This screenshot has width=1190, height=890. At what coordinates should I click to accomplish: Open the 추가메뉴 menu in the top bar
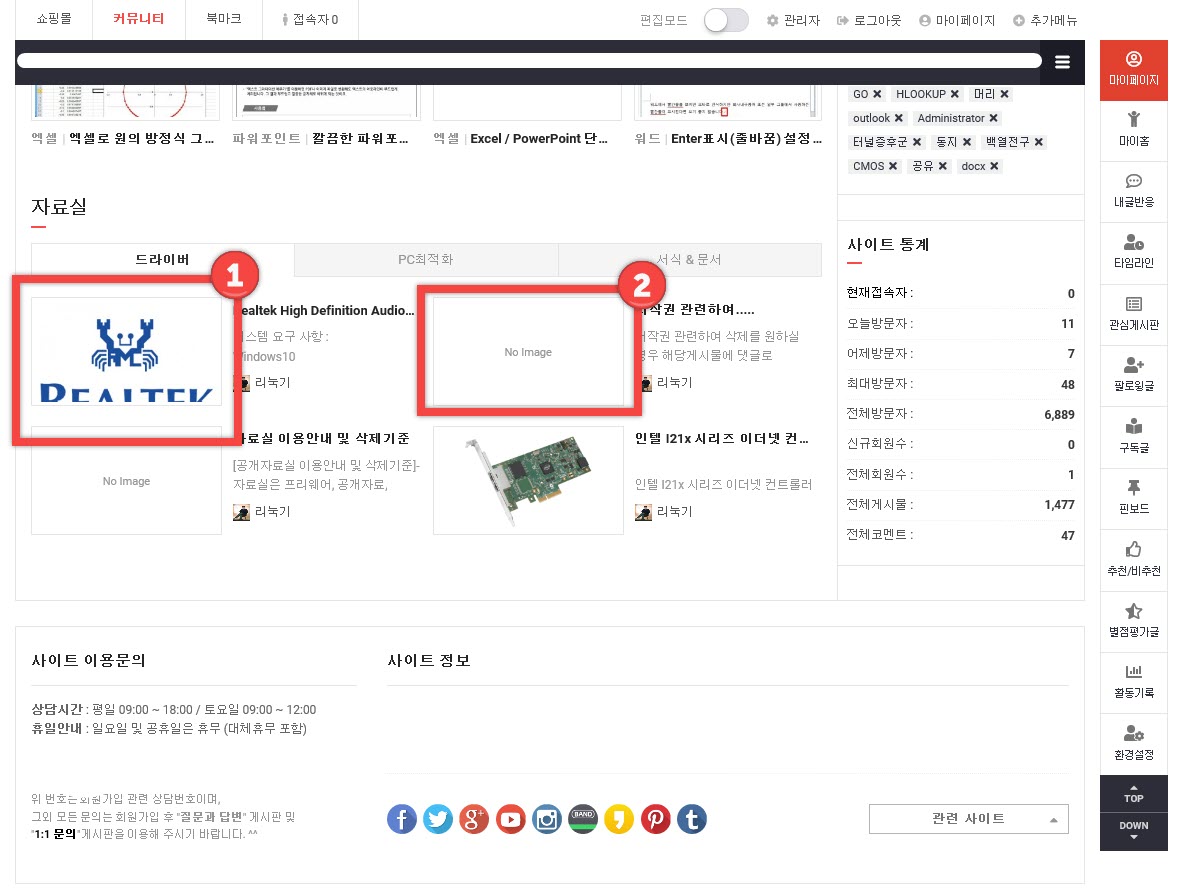1045,20
